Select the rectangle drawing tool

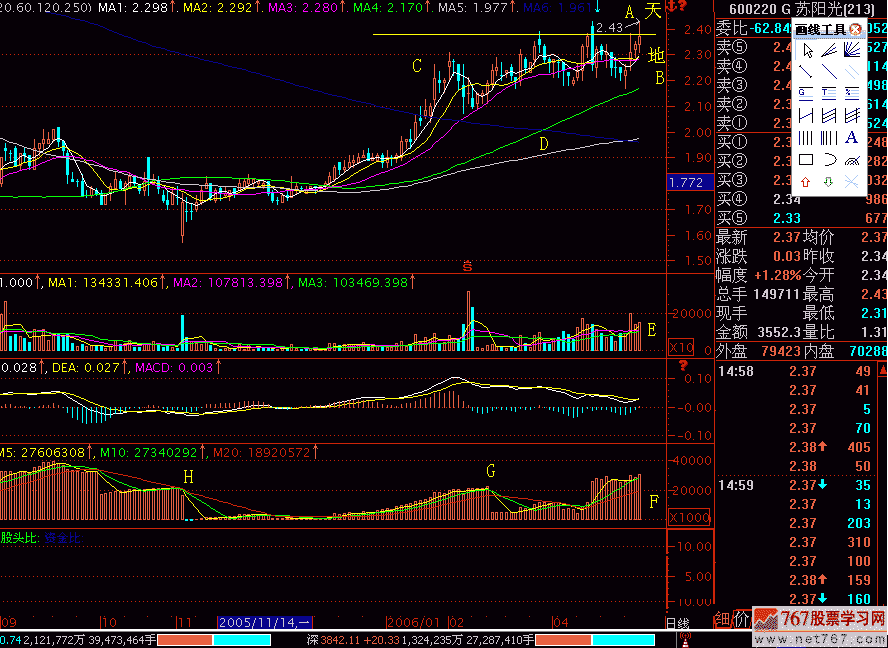805,160
